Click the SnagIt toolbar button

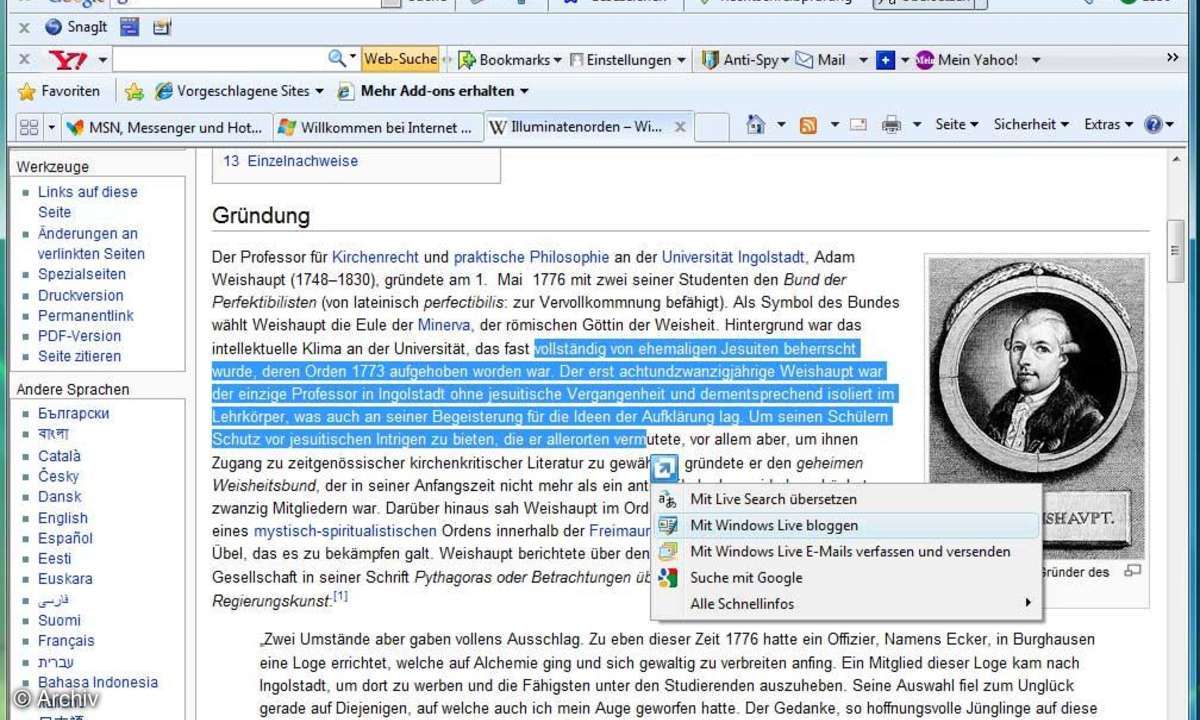[x=76, y=27]
